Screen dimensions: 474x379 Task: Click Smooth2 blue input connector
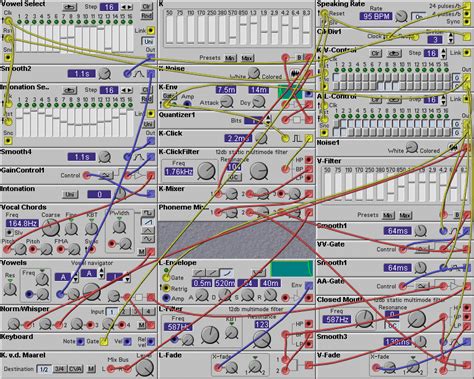[127, 74]
